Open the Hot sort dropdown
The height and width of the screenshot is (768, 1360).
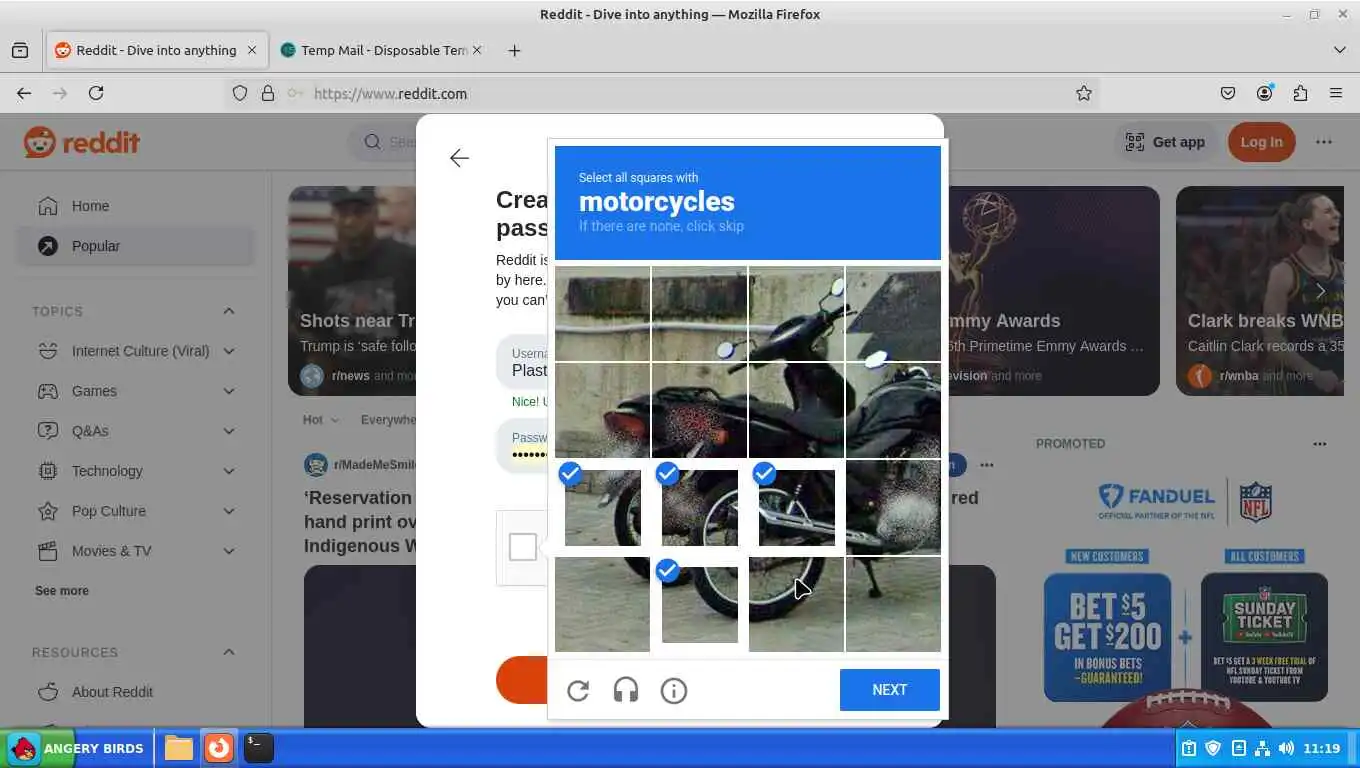(321, 420)
